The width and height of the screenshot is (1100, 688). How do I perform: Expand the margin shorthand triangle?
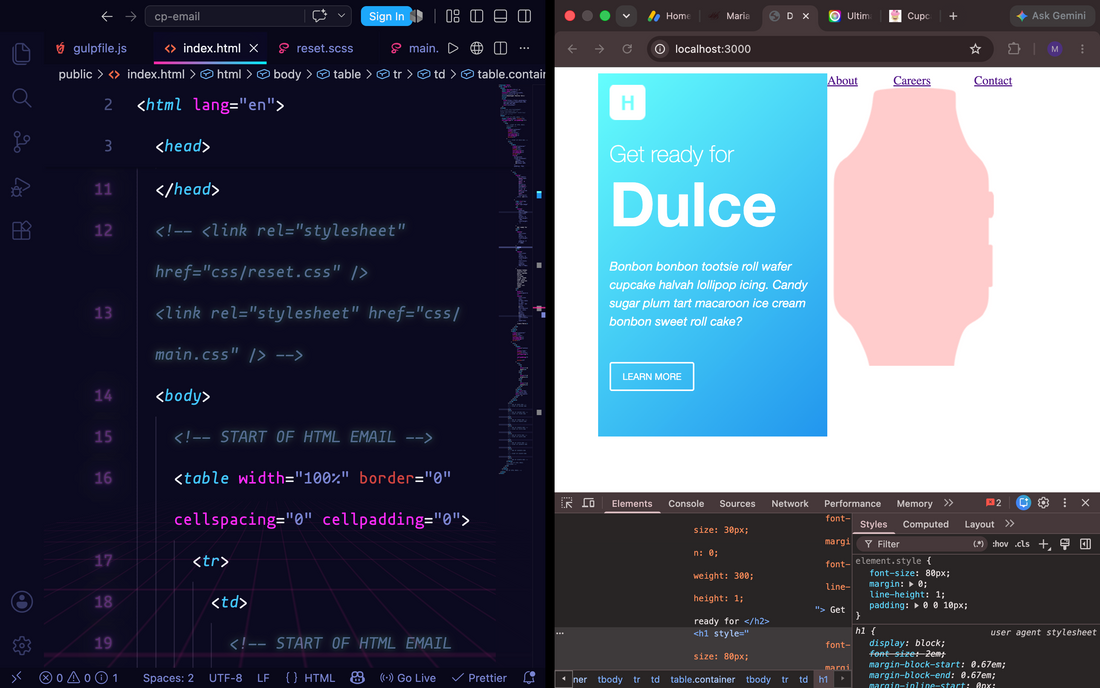pos(911,584)
